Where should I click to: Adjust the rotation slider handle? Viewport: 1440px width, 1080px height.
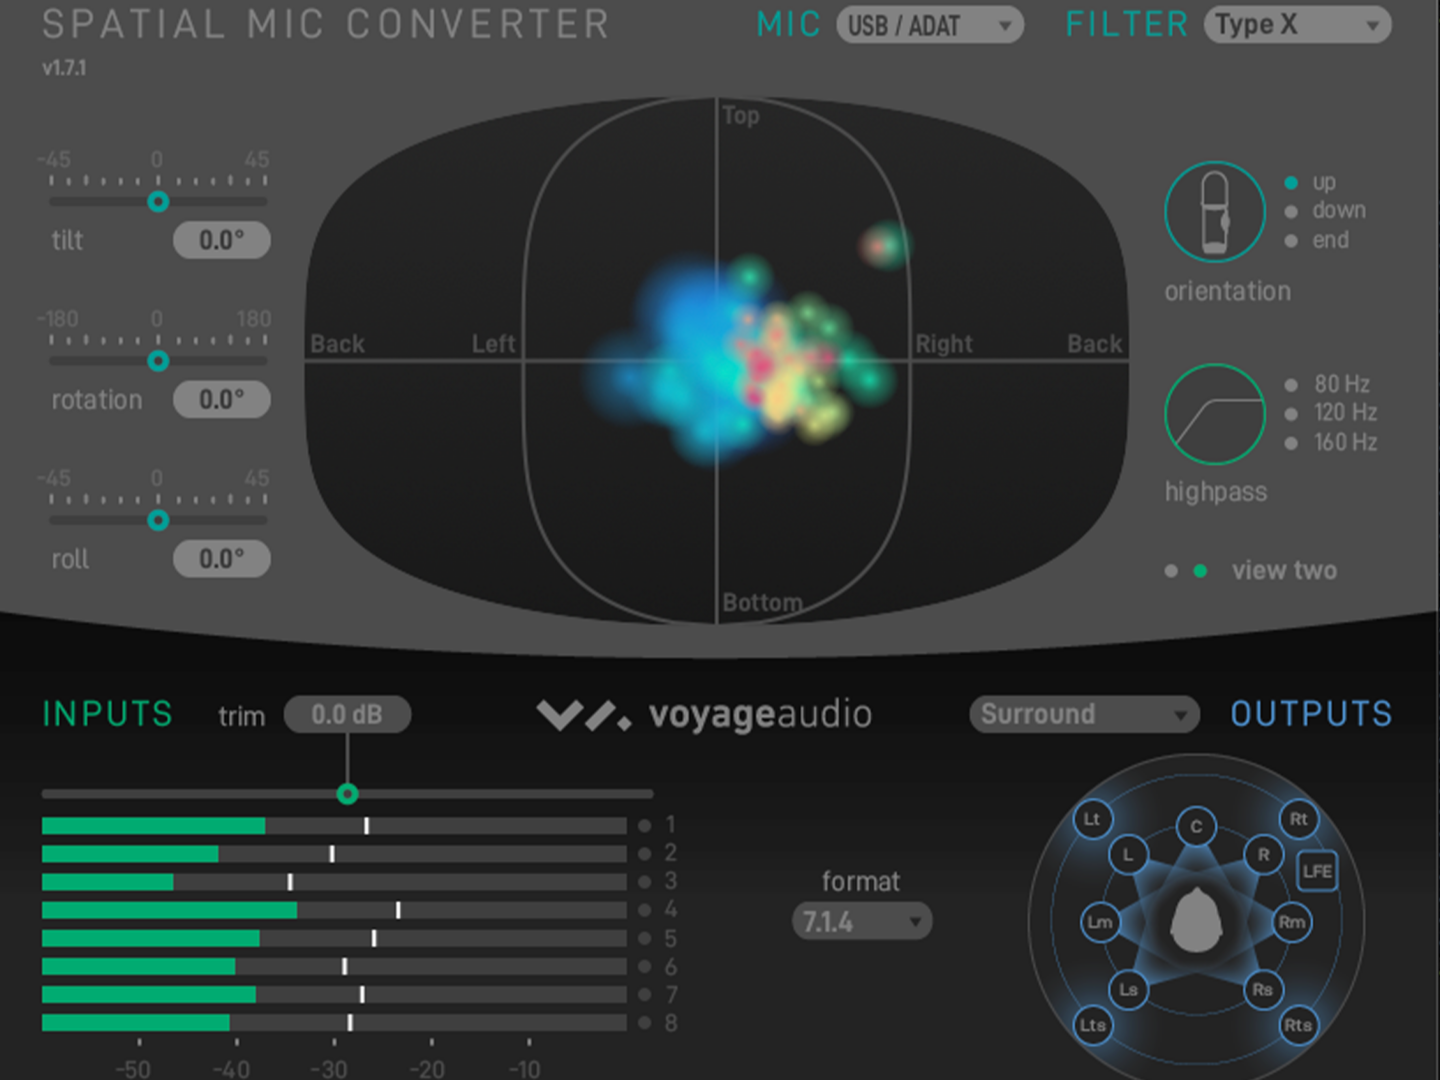click(x=158, y=362)
